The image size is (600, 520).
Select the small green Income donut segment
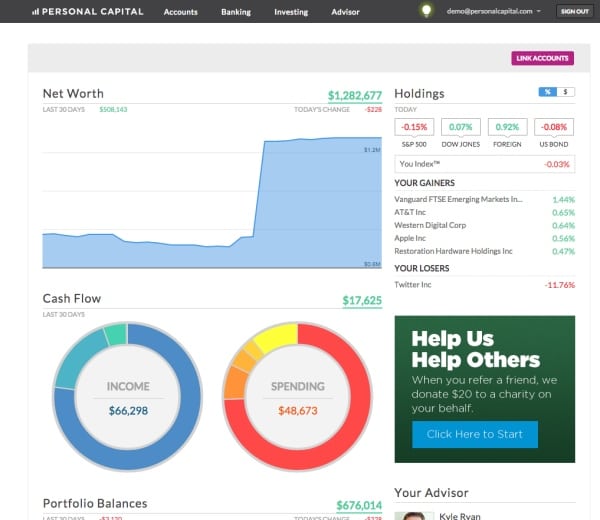(x=116, y=334)
